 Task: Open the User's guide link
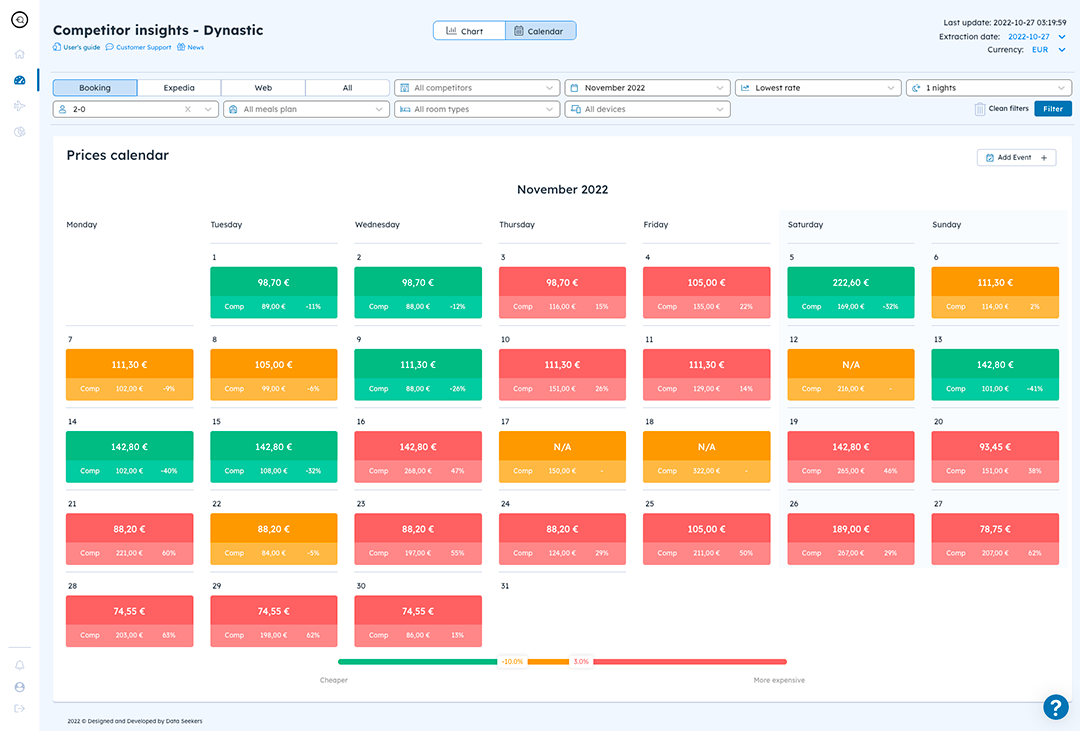76,48
